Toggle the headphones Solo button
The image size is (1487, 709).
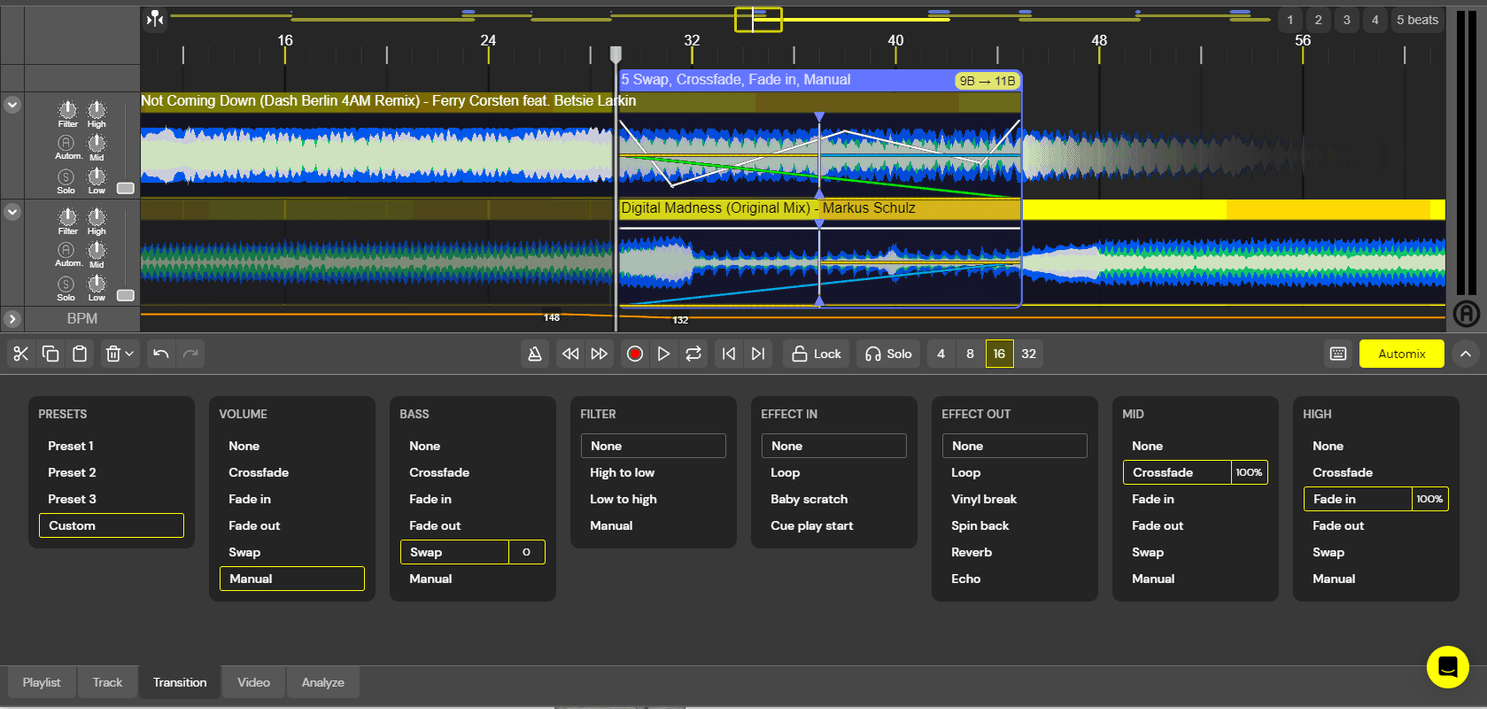click(888, 353)
